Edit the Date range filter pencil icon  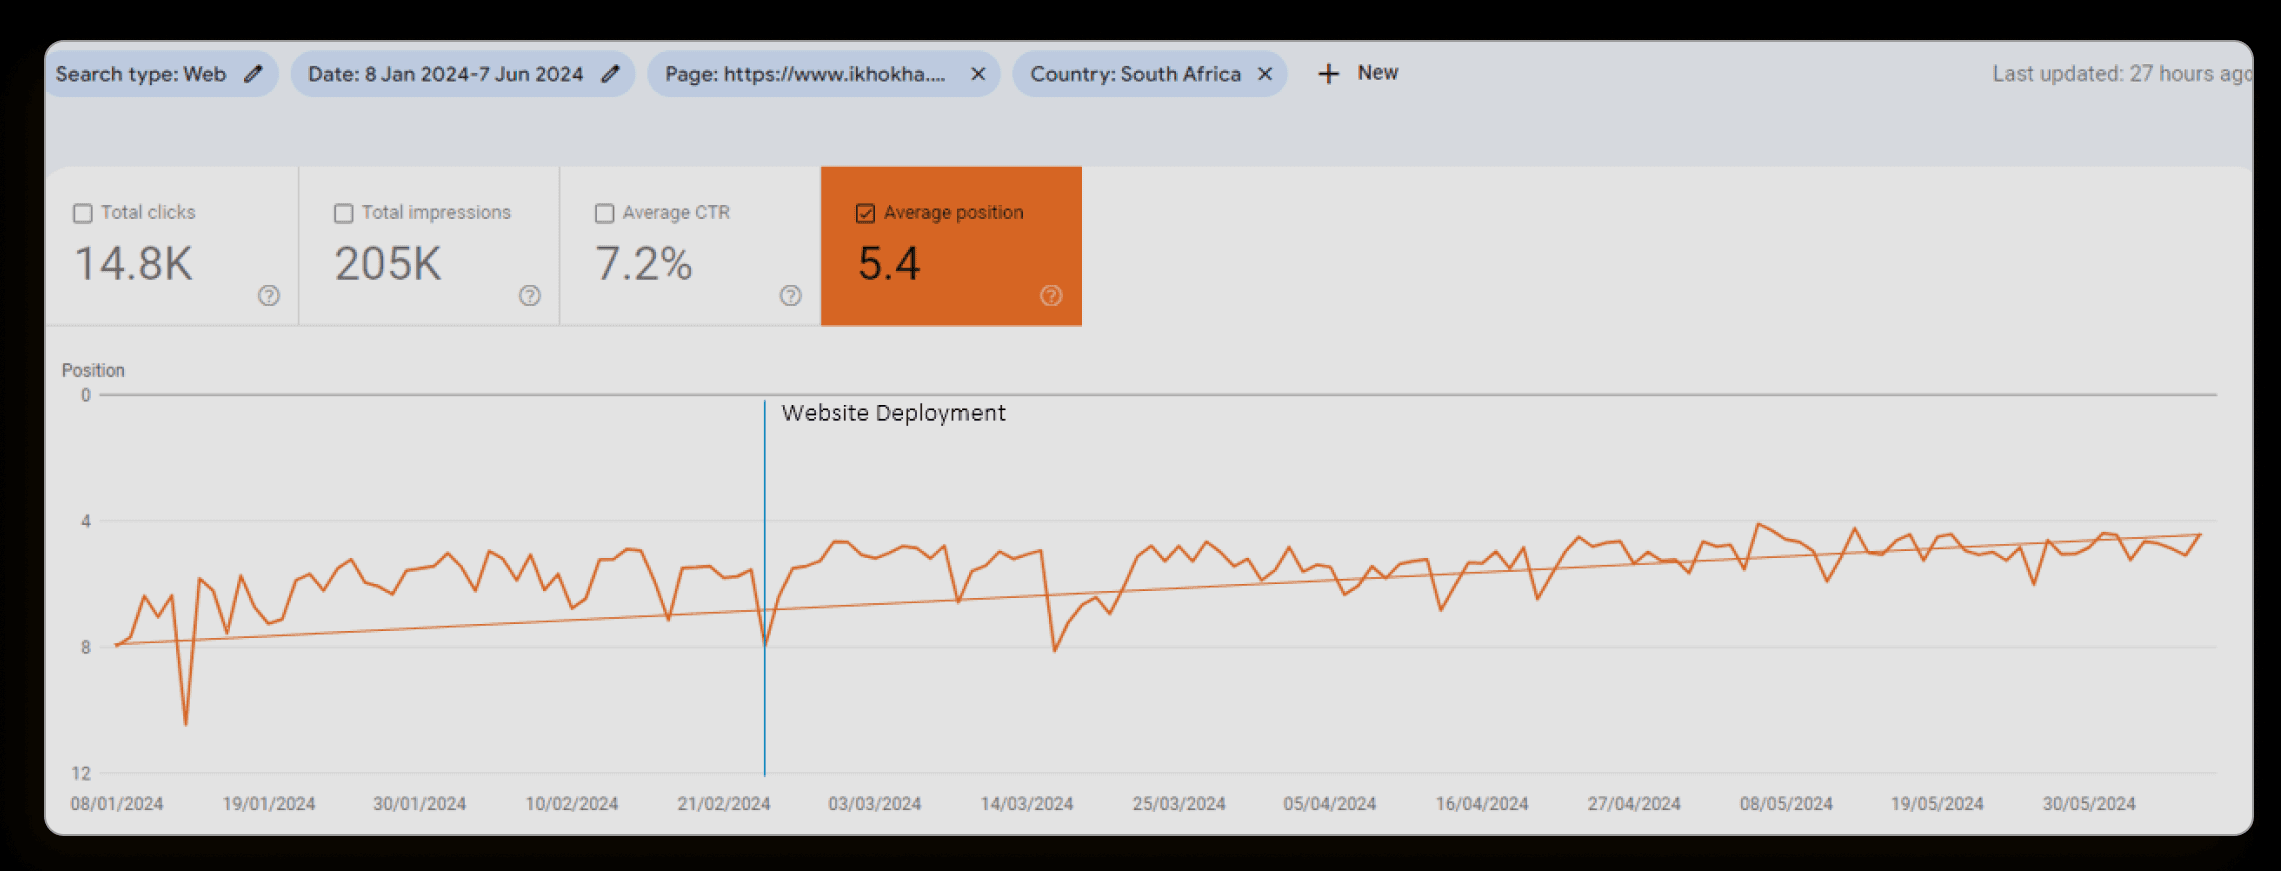pos(610,74)
